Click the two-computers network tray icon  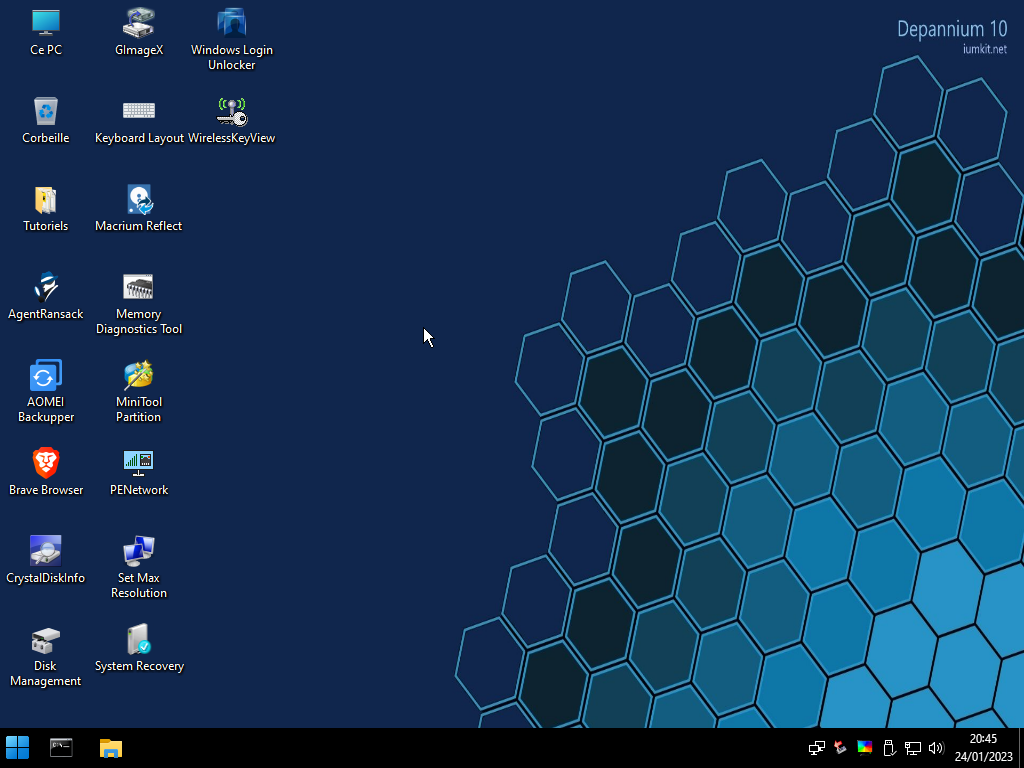pos(816,748)
